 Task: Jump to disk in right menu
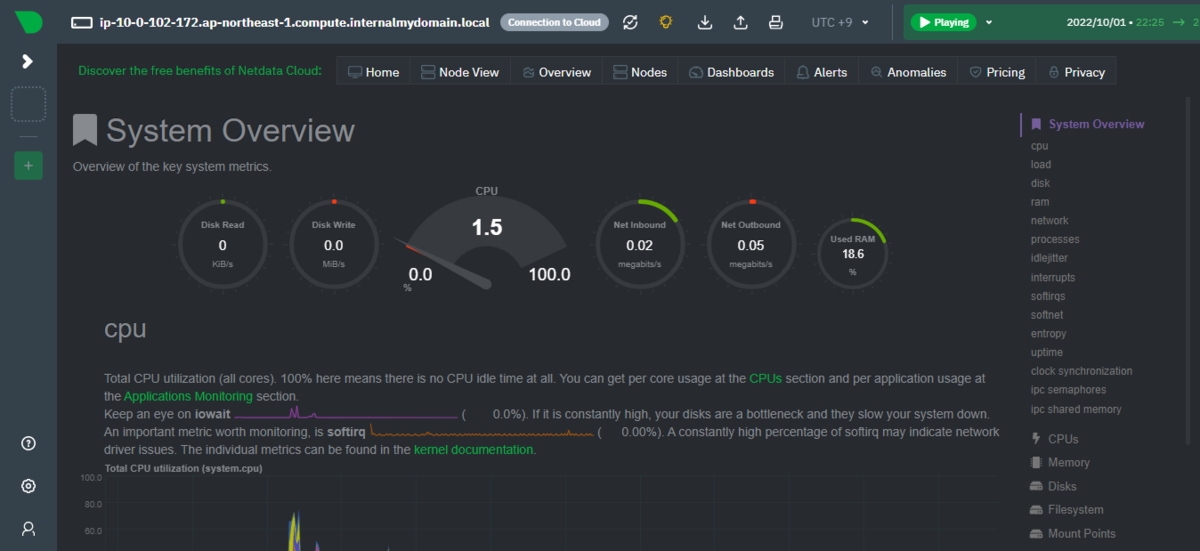[x=1040, y=183]
